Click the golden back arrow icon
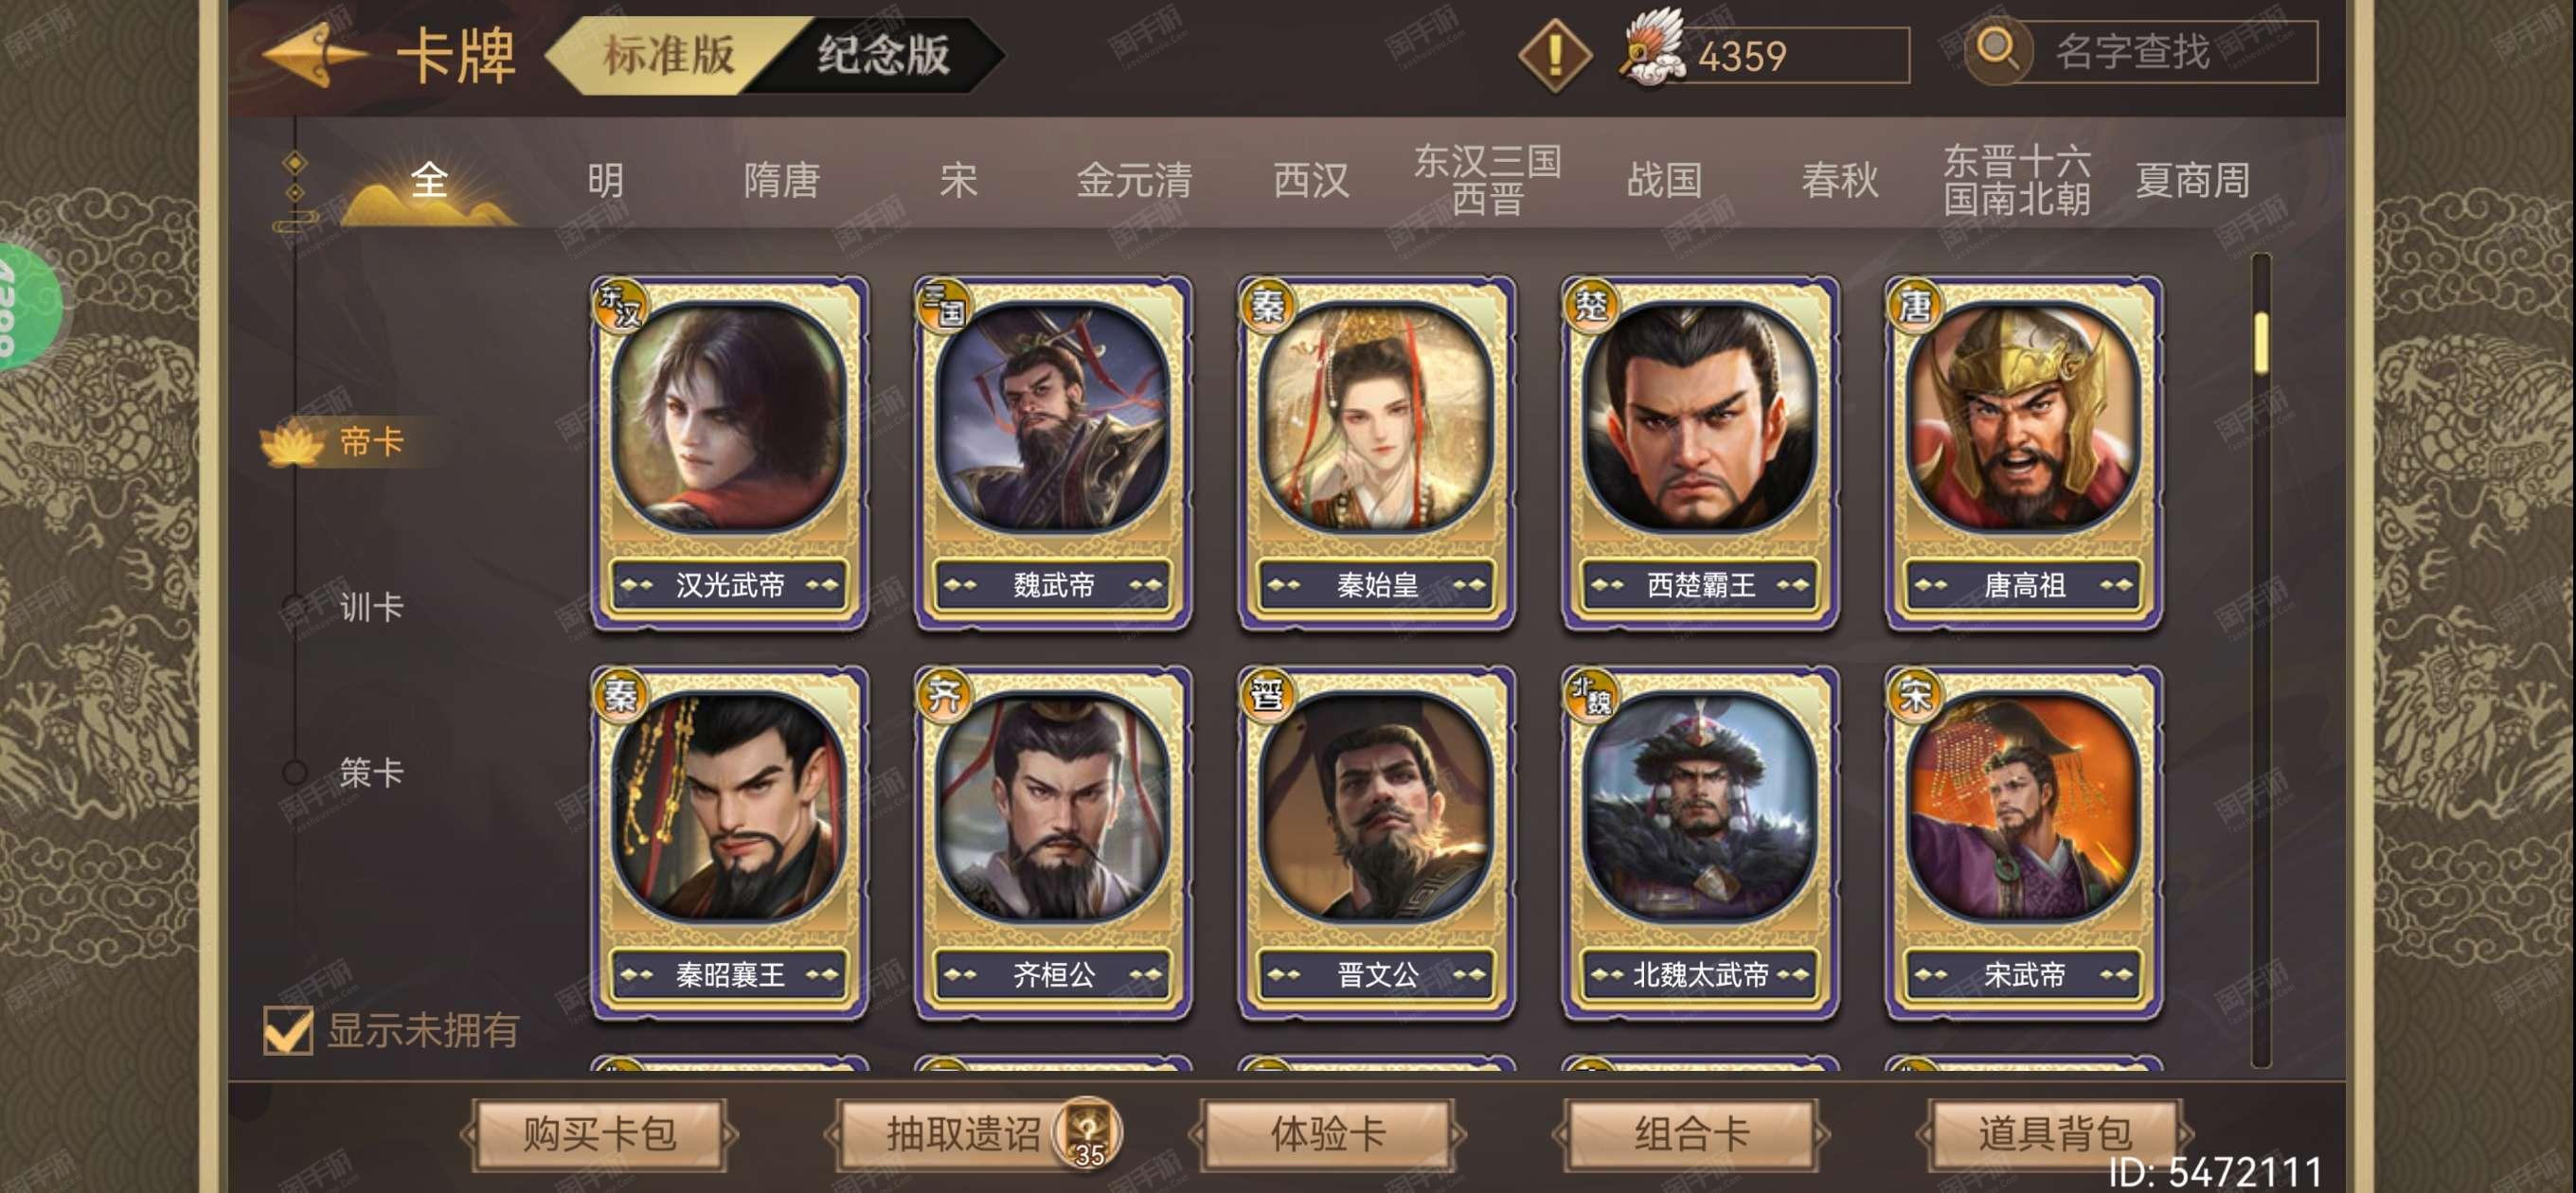This screenshot has width=2576, height=1193. click(313, 55)
